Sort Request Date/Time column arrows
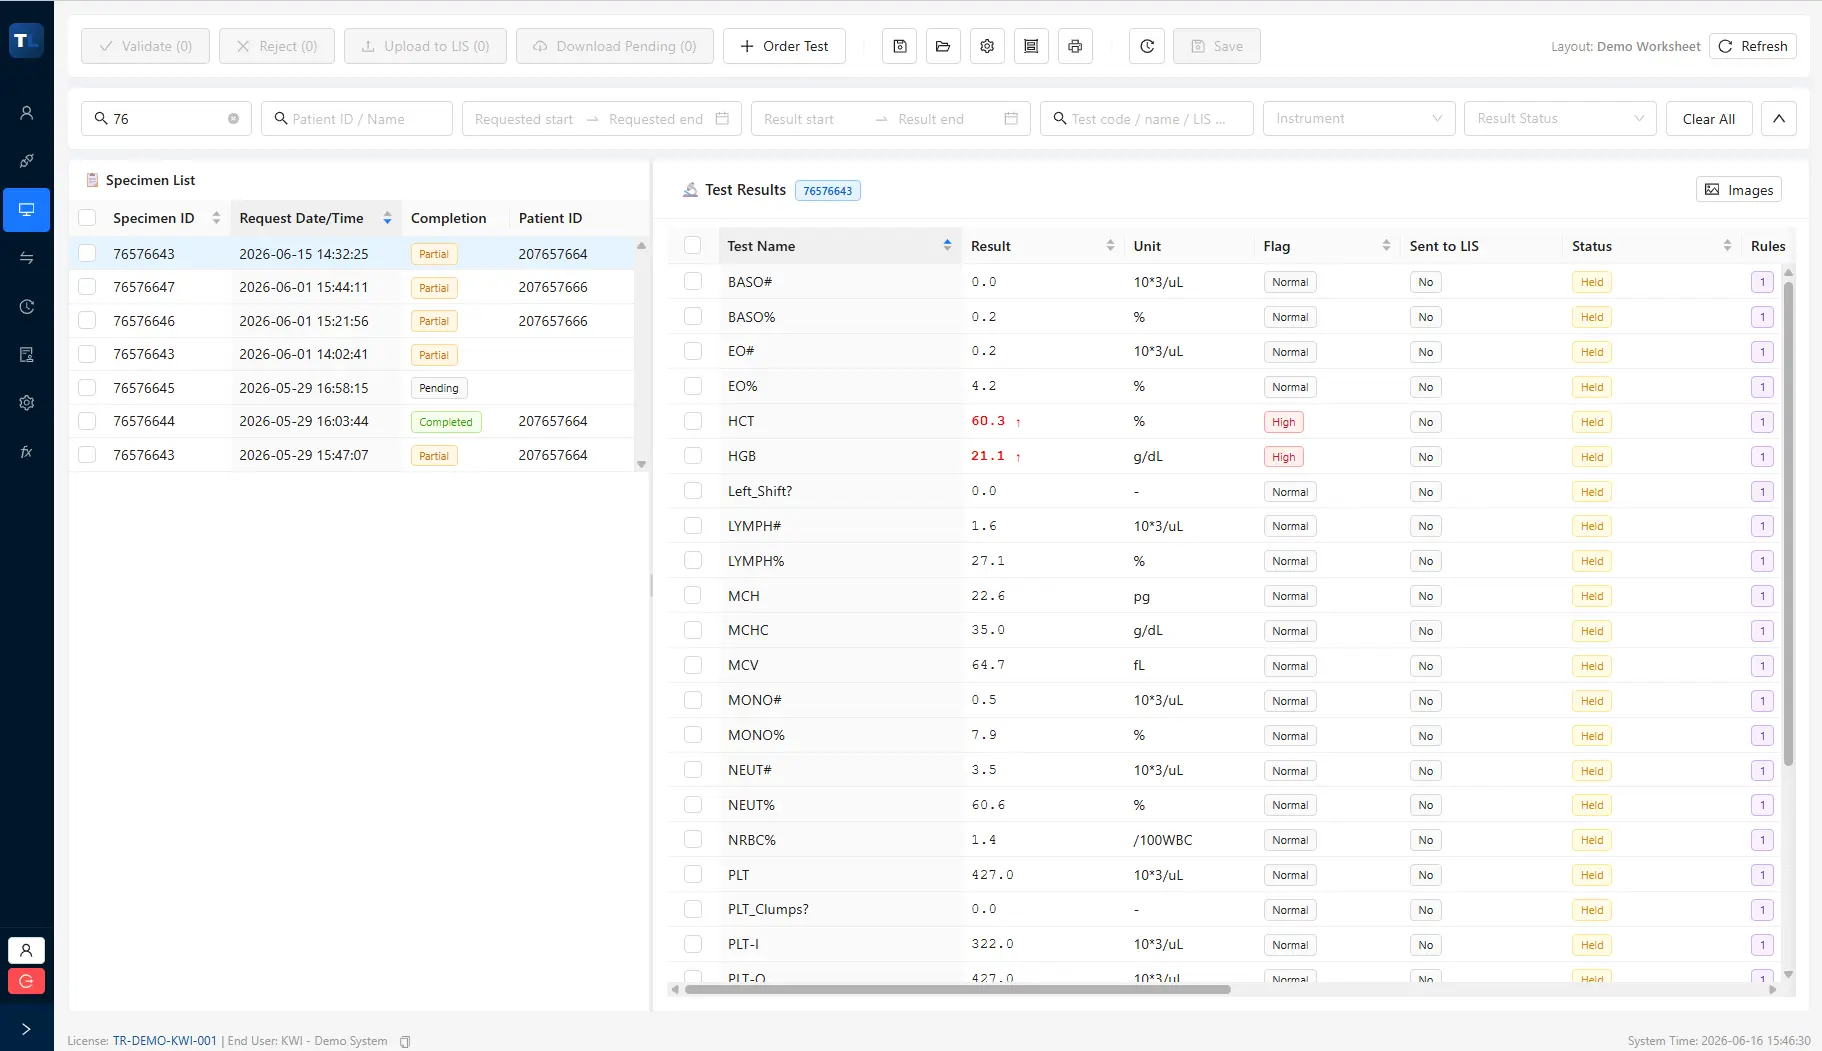Image resolution: width=1822 pixels, height=1051 pixels. 387,218
